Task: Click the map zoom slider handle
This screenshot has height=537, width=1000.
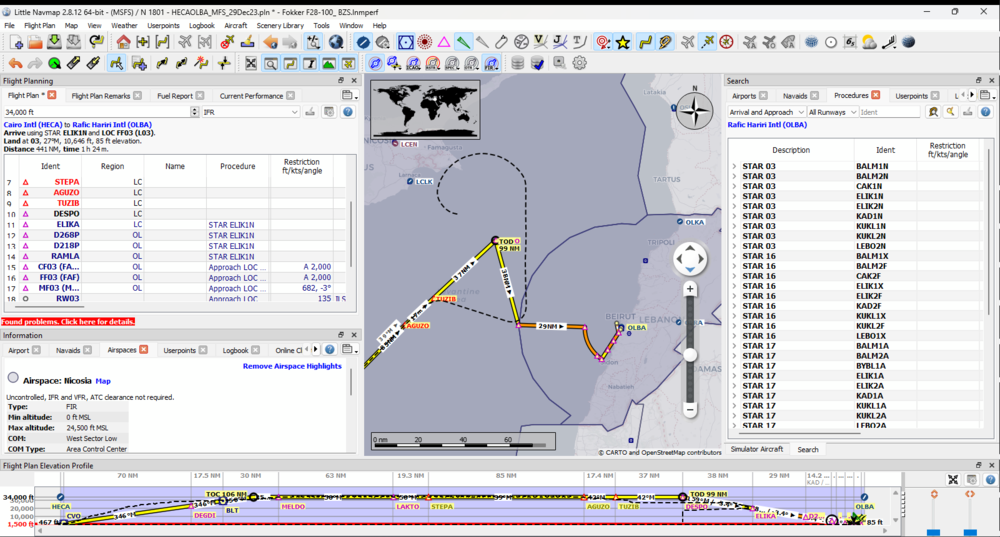Action: coord(690,354)
